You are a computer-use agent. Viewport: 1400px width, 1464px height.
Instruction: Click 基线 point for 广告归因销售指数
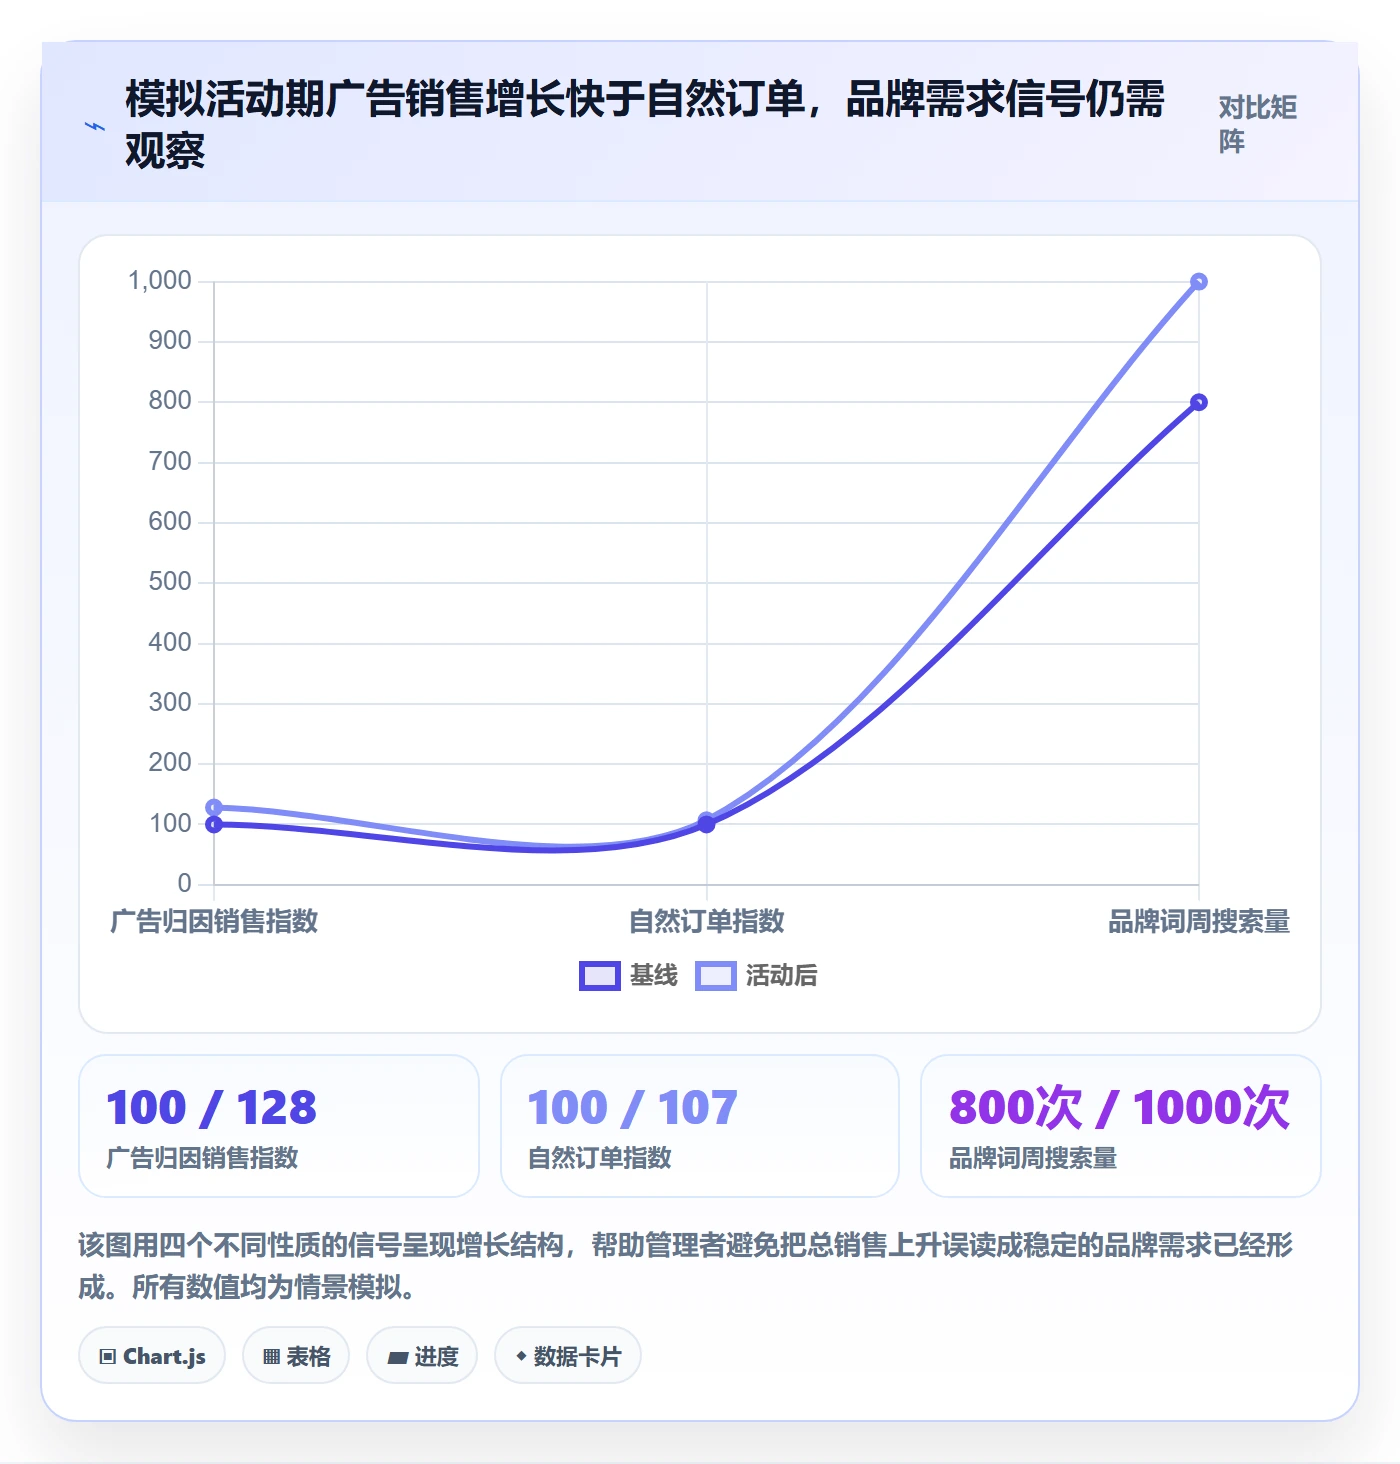(x=214, y=824)
